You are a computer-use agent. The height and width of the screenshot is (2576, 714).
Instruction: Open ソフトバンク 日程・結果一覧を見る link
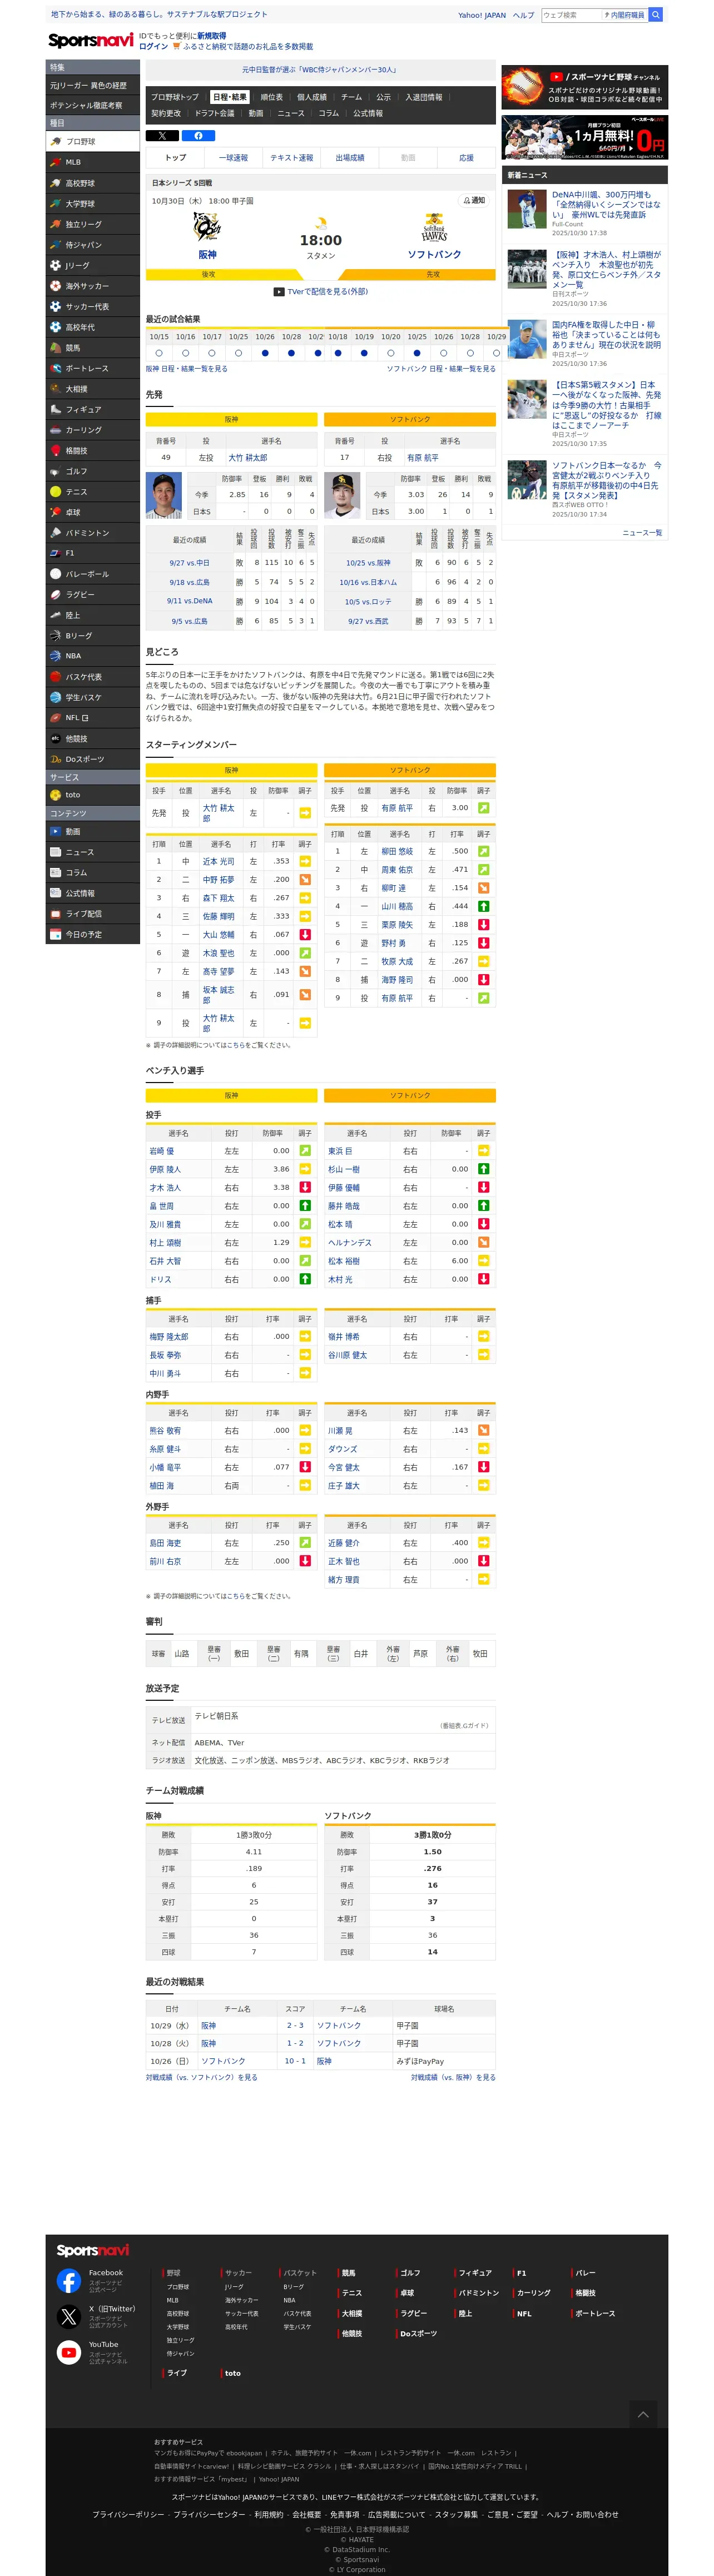[441, 369]
